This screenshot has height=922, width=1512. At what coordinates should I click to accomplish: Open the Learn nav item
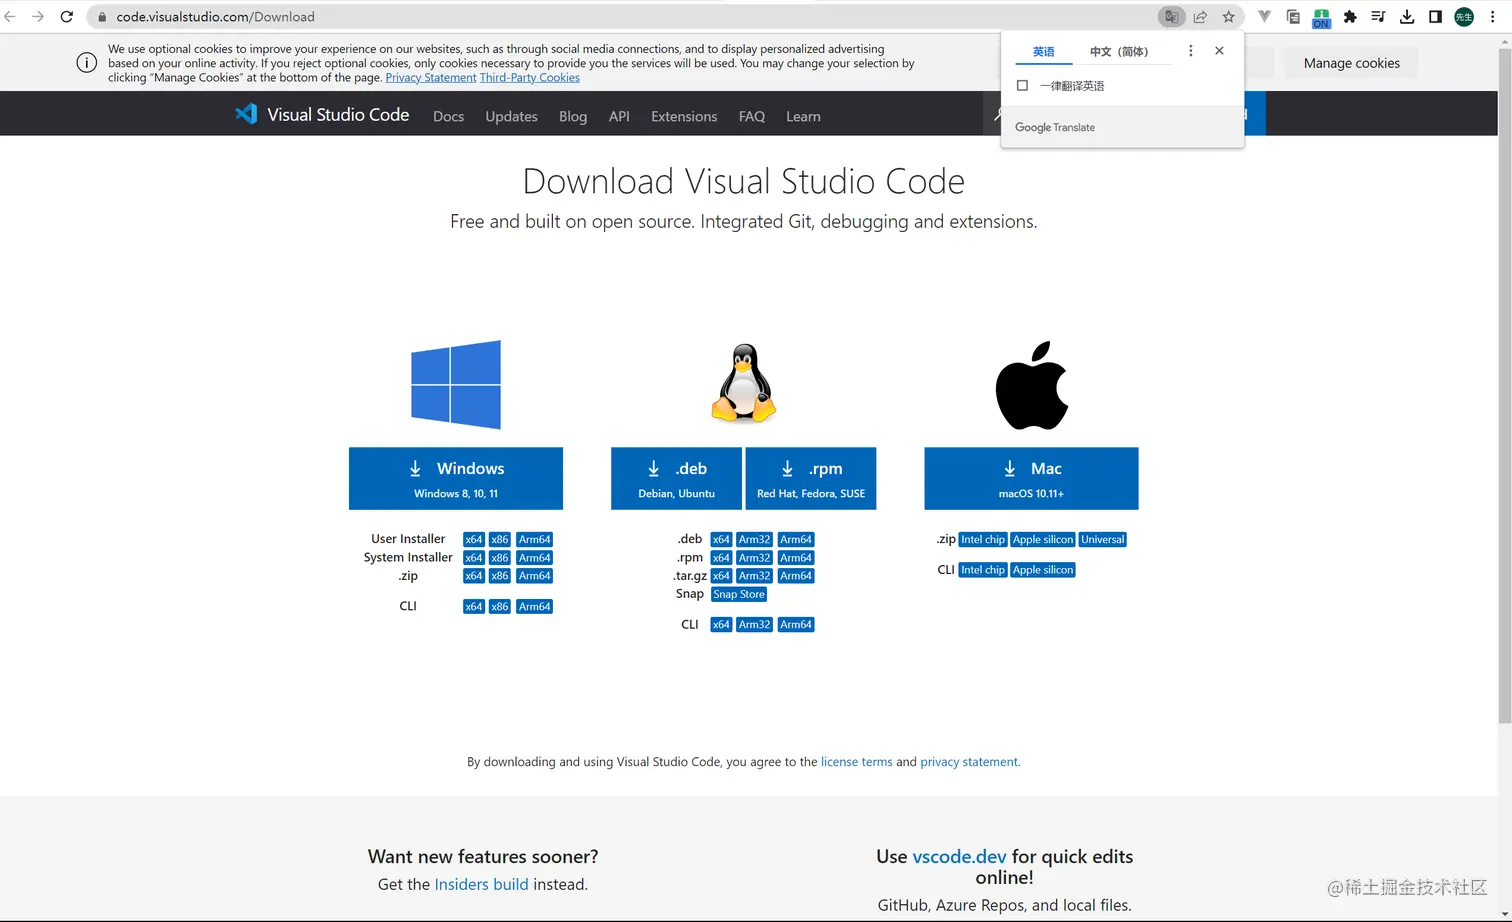tap(803, 116)
